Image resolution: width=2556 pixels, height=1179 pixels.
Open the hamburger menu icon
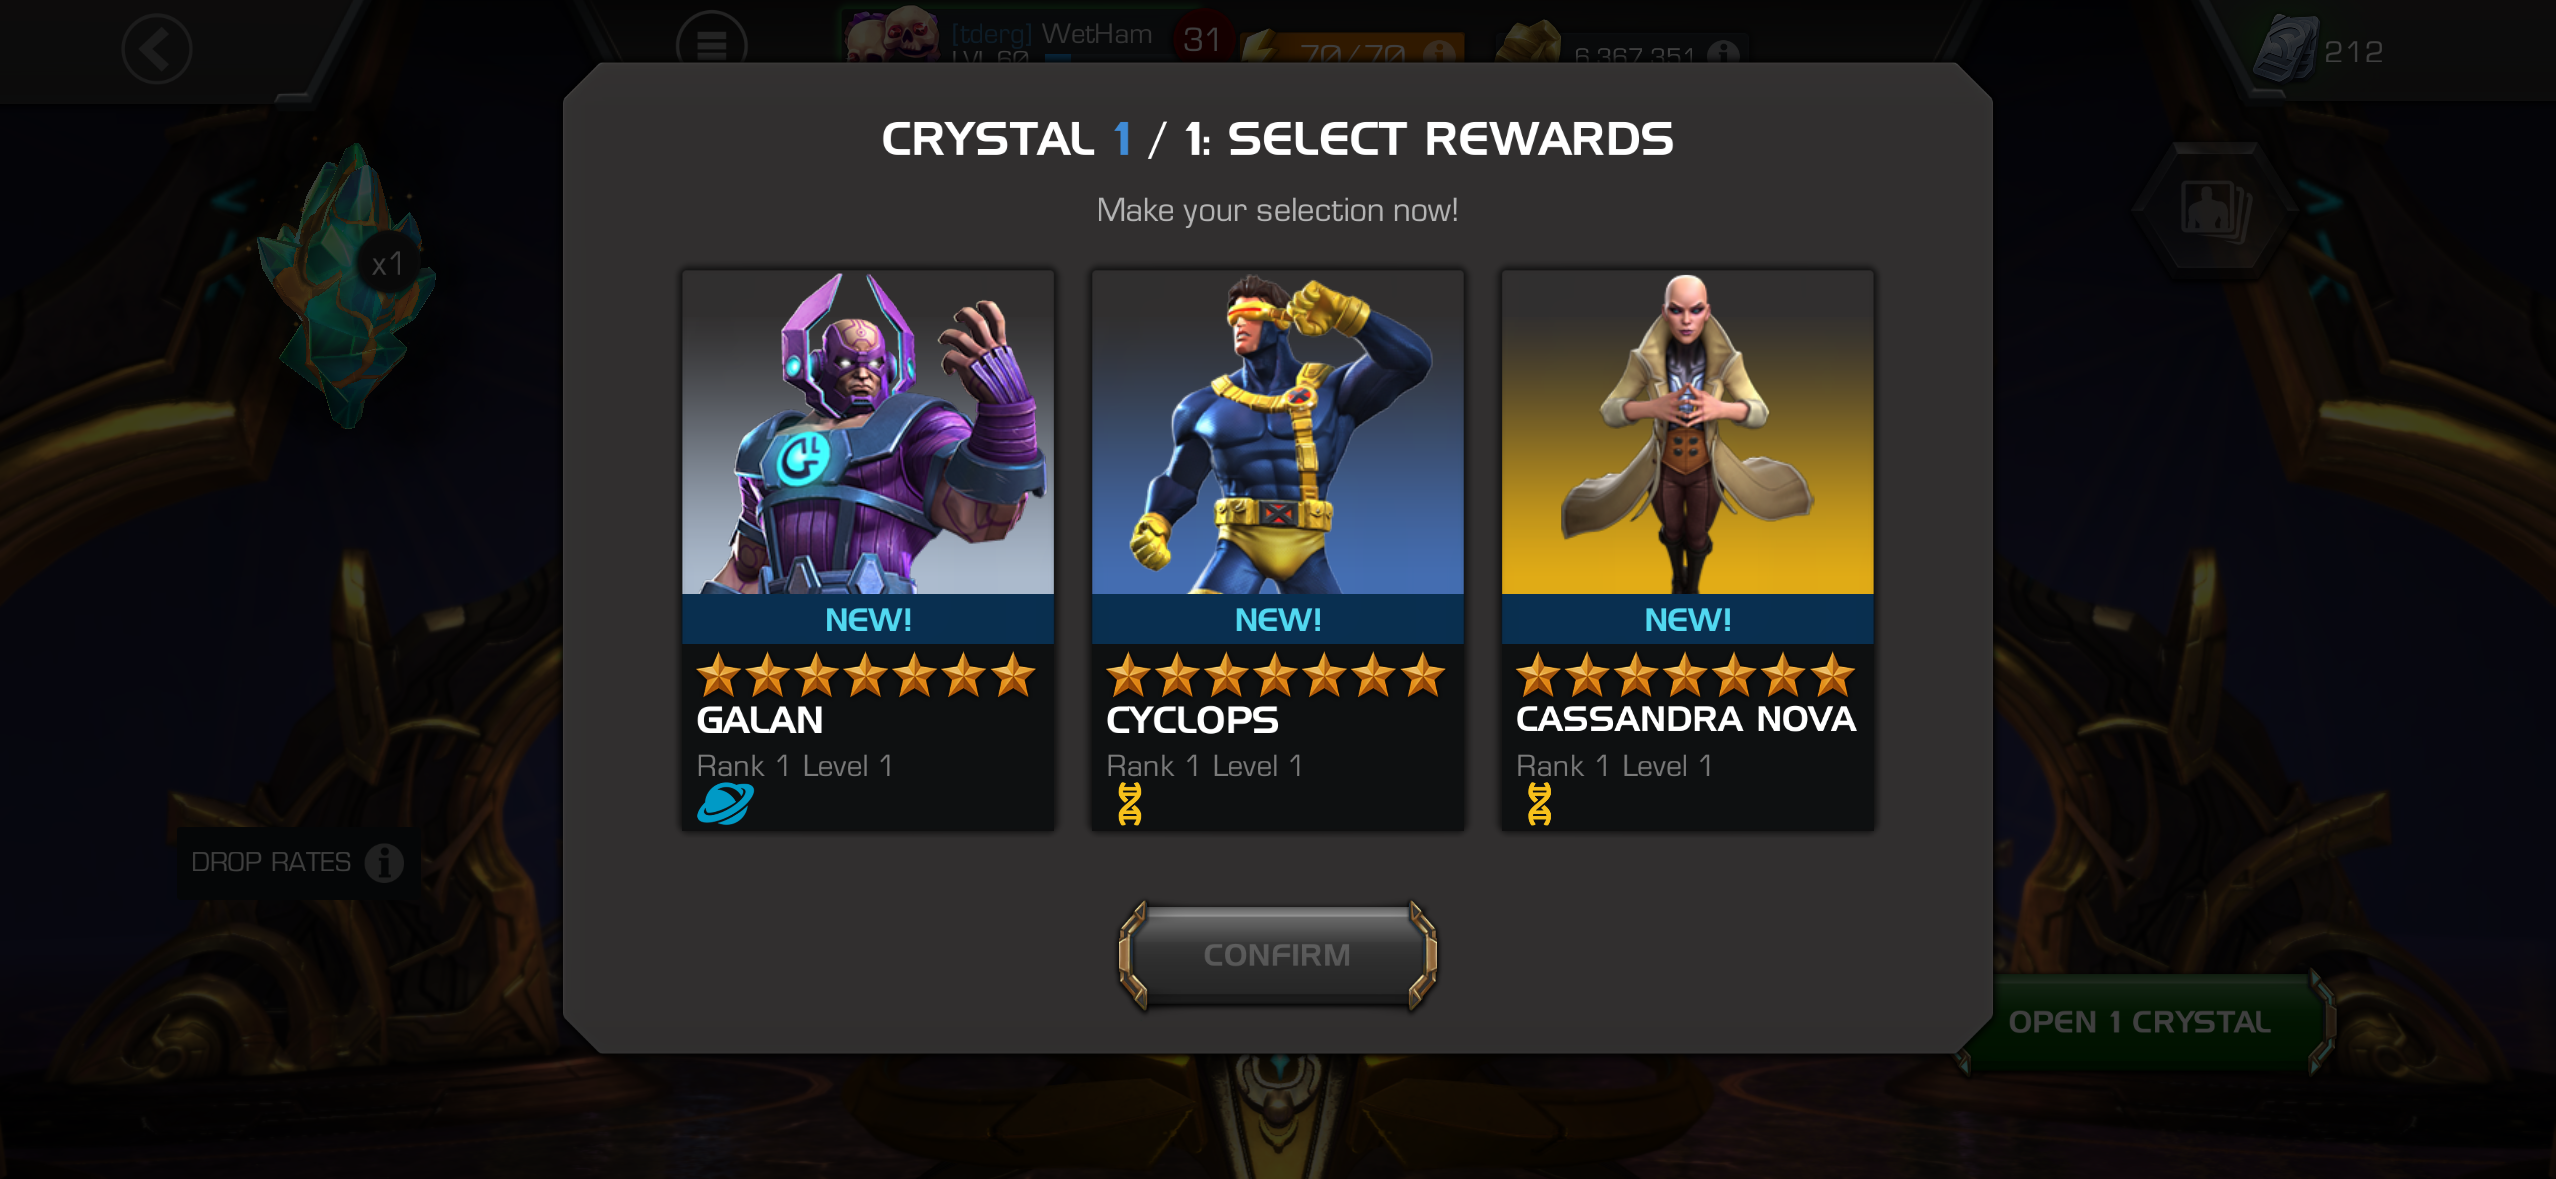tap(711, 42)
